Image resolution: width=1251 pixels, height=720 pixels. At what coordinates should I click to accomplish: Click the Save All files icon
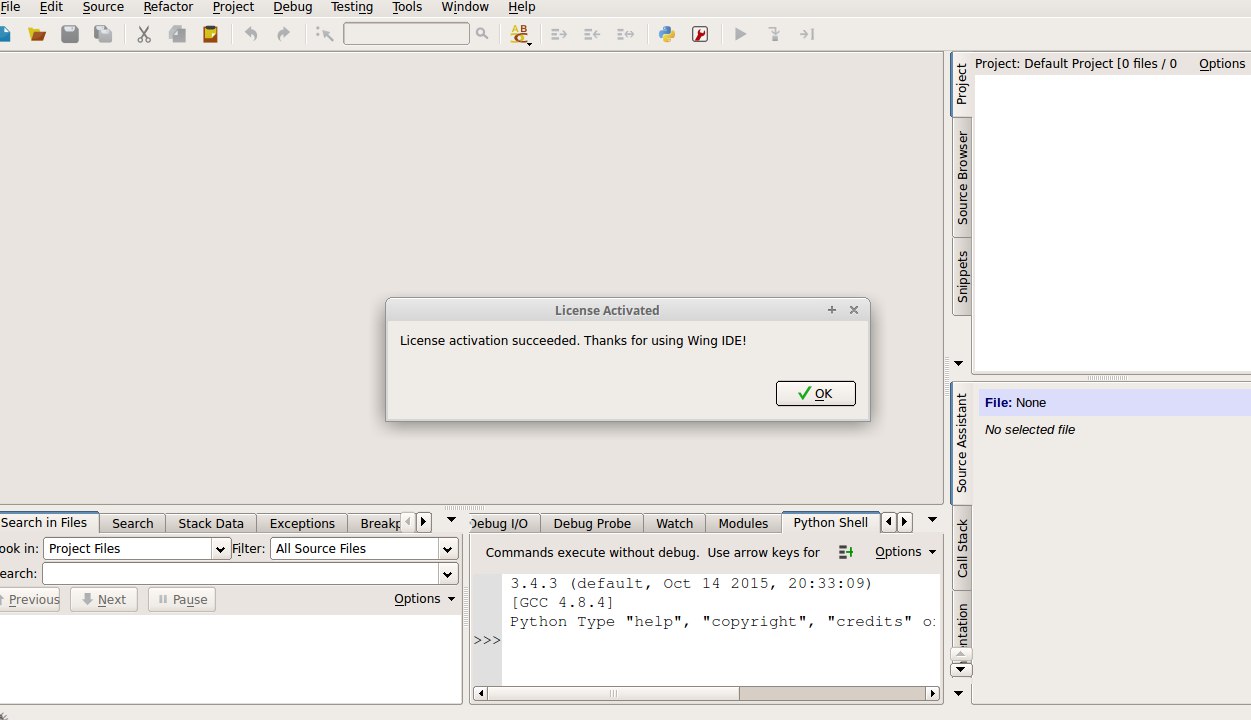click(x=103, y=34)
